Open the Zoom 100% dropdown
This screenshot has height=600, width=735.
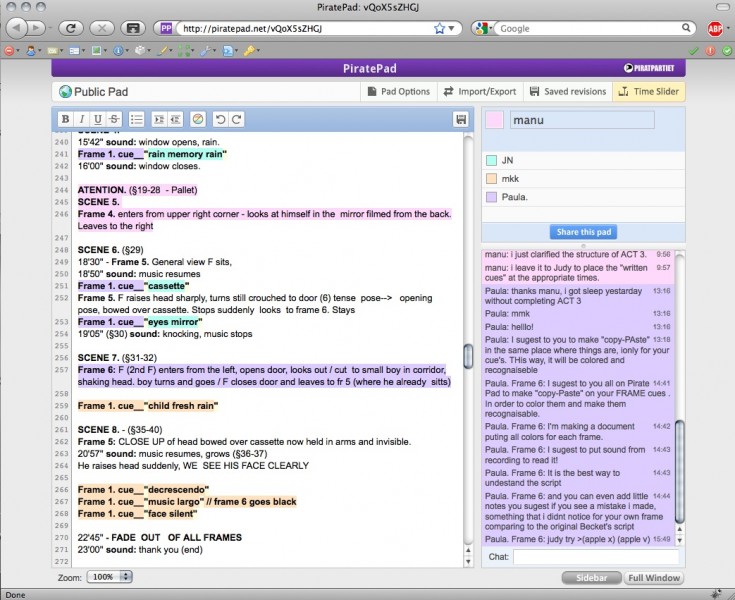[x=110, y=577]
